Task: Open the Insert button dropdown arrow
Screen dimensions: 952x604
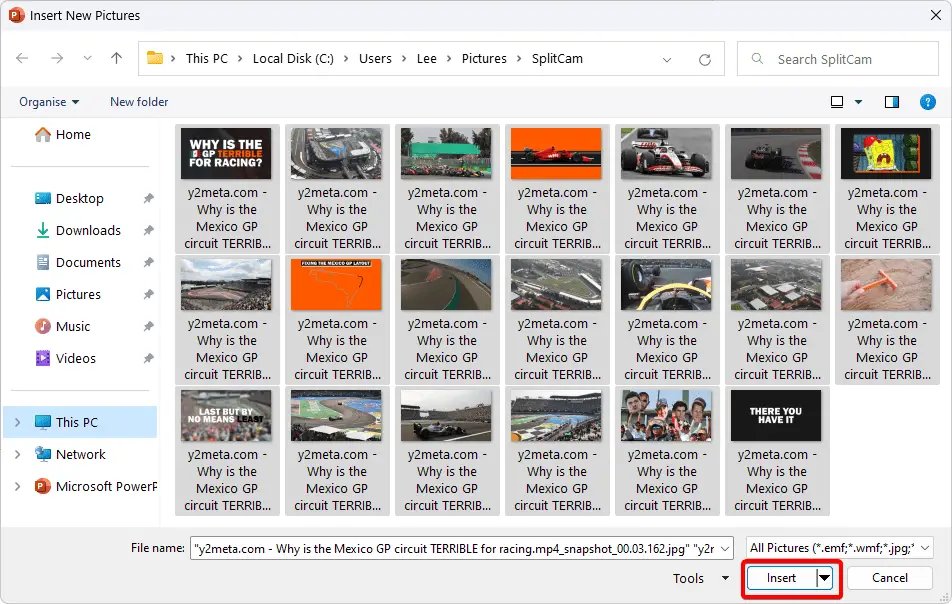Action: point(825,578)
